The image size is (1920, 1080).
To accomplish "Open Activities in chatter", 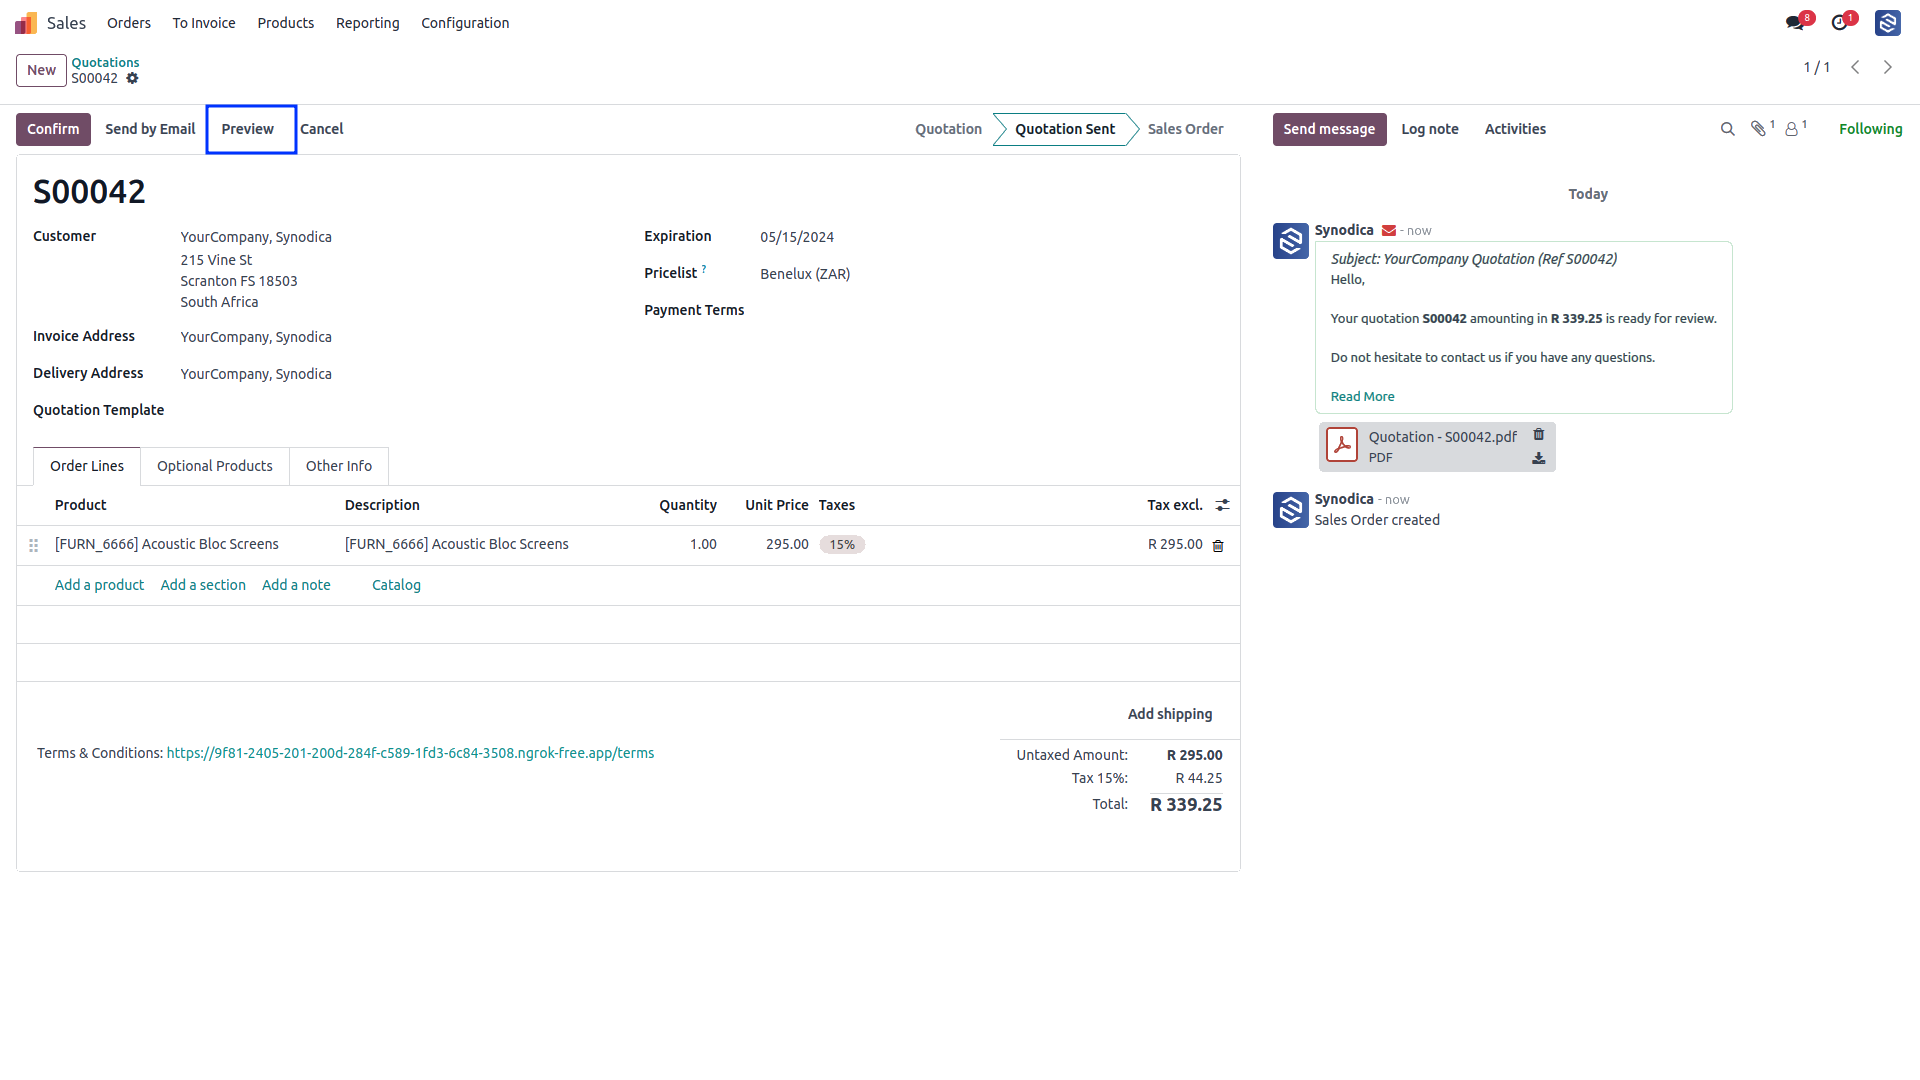I will point(1515,129).
